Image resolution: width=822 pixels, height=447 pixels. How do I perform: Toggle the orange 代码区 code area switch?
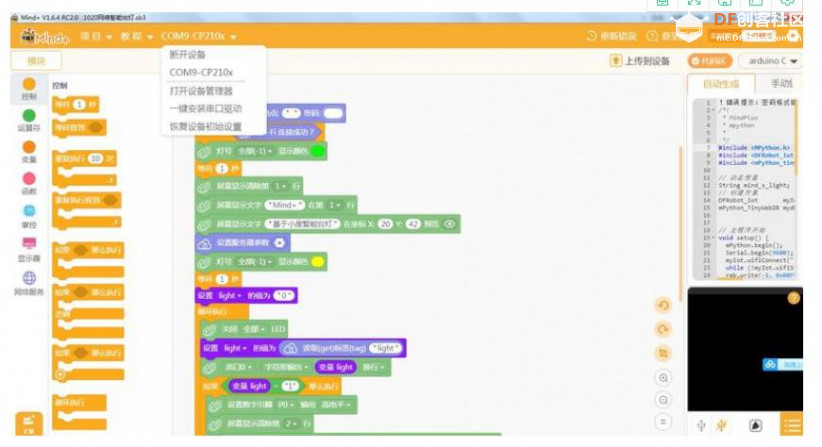click(x=710, y=61)
